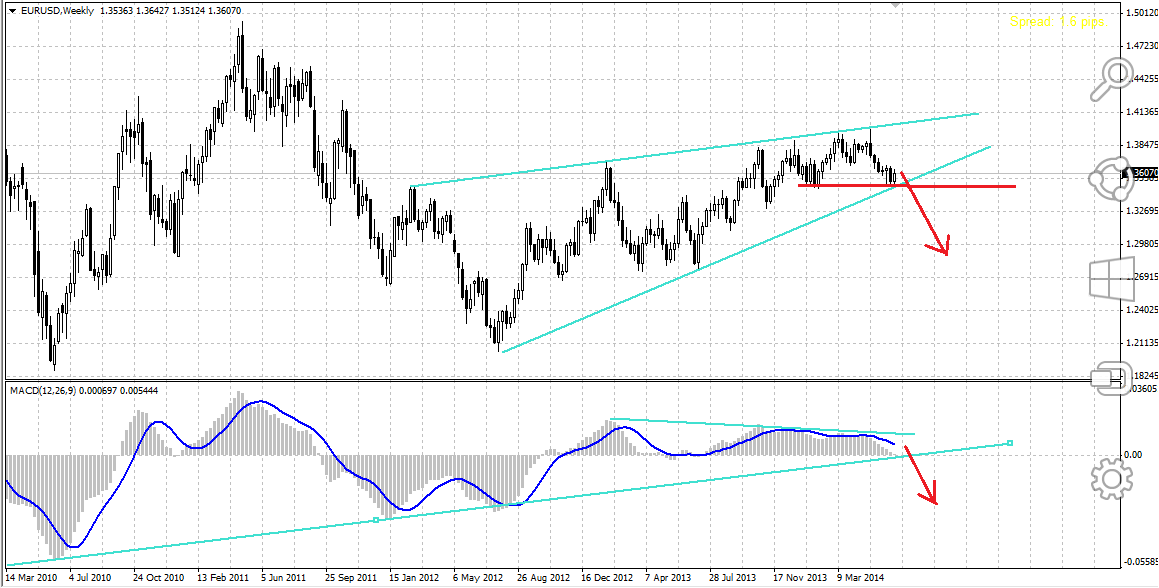Click the yellow Spread pips text
Image resolution: width=1159 pixels, height=588 pixels.
(1057, 21)
